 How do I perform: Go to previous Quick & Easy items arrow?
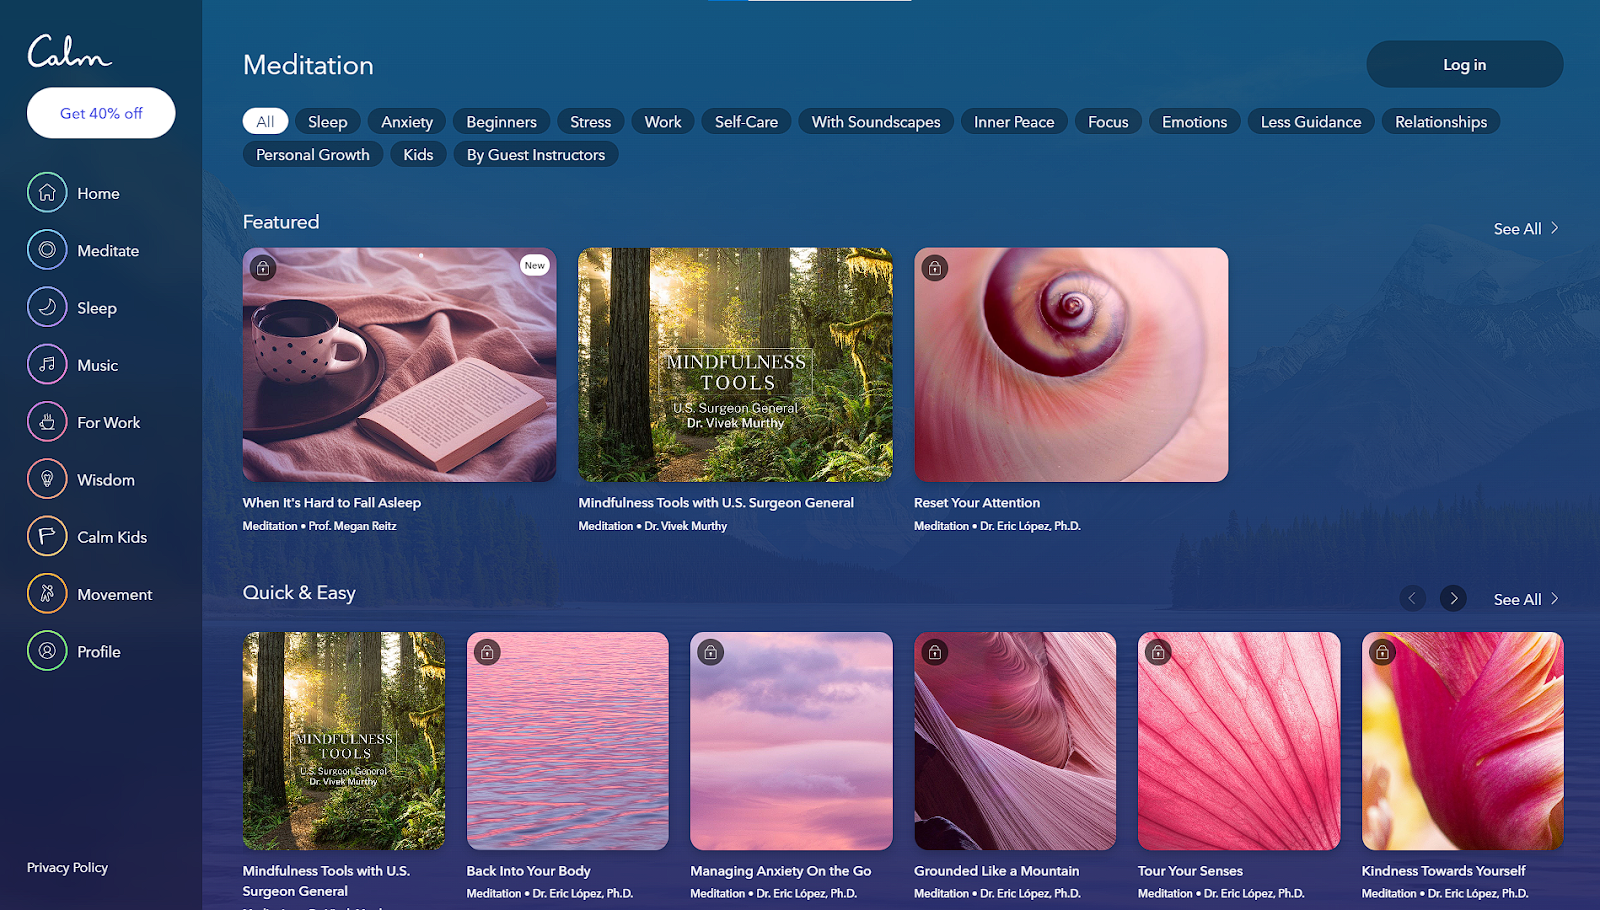1412,598
